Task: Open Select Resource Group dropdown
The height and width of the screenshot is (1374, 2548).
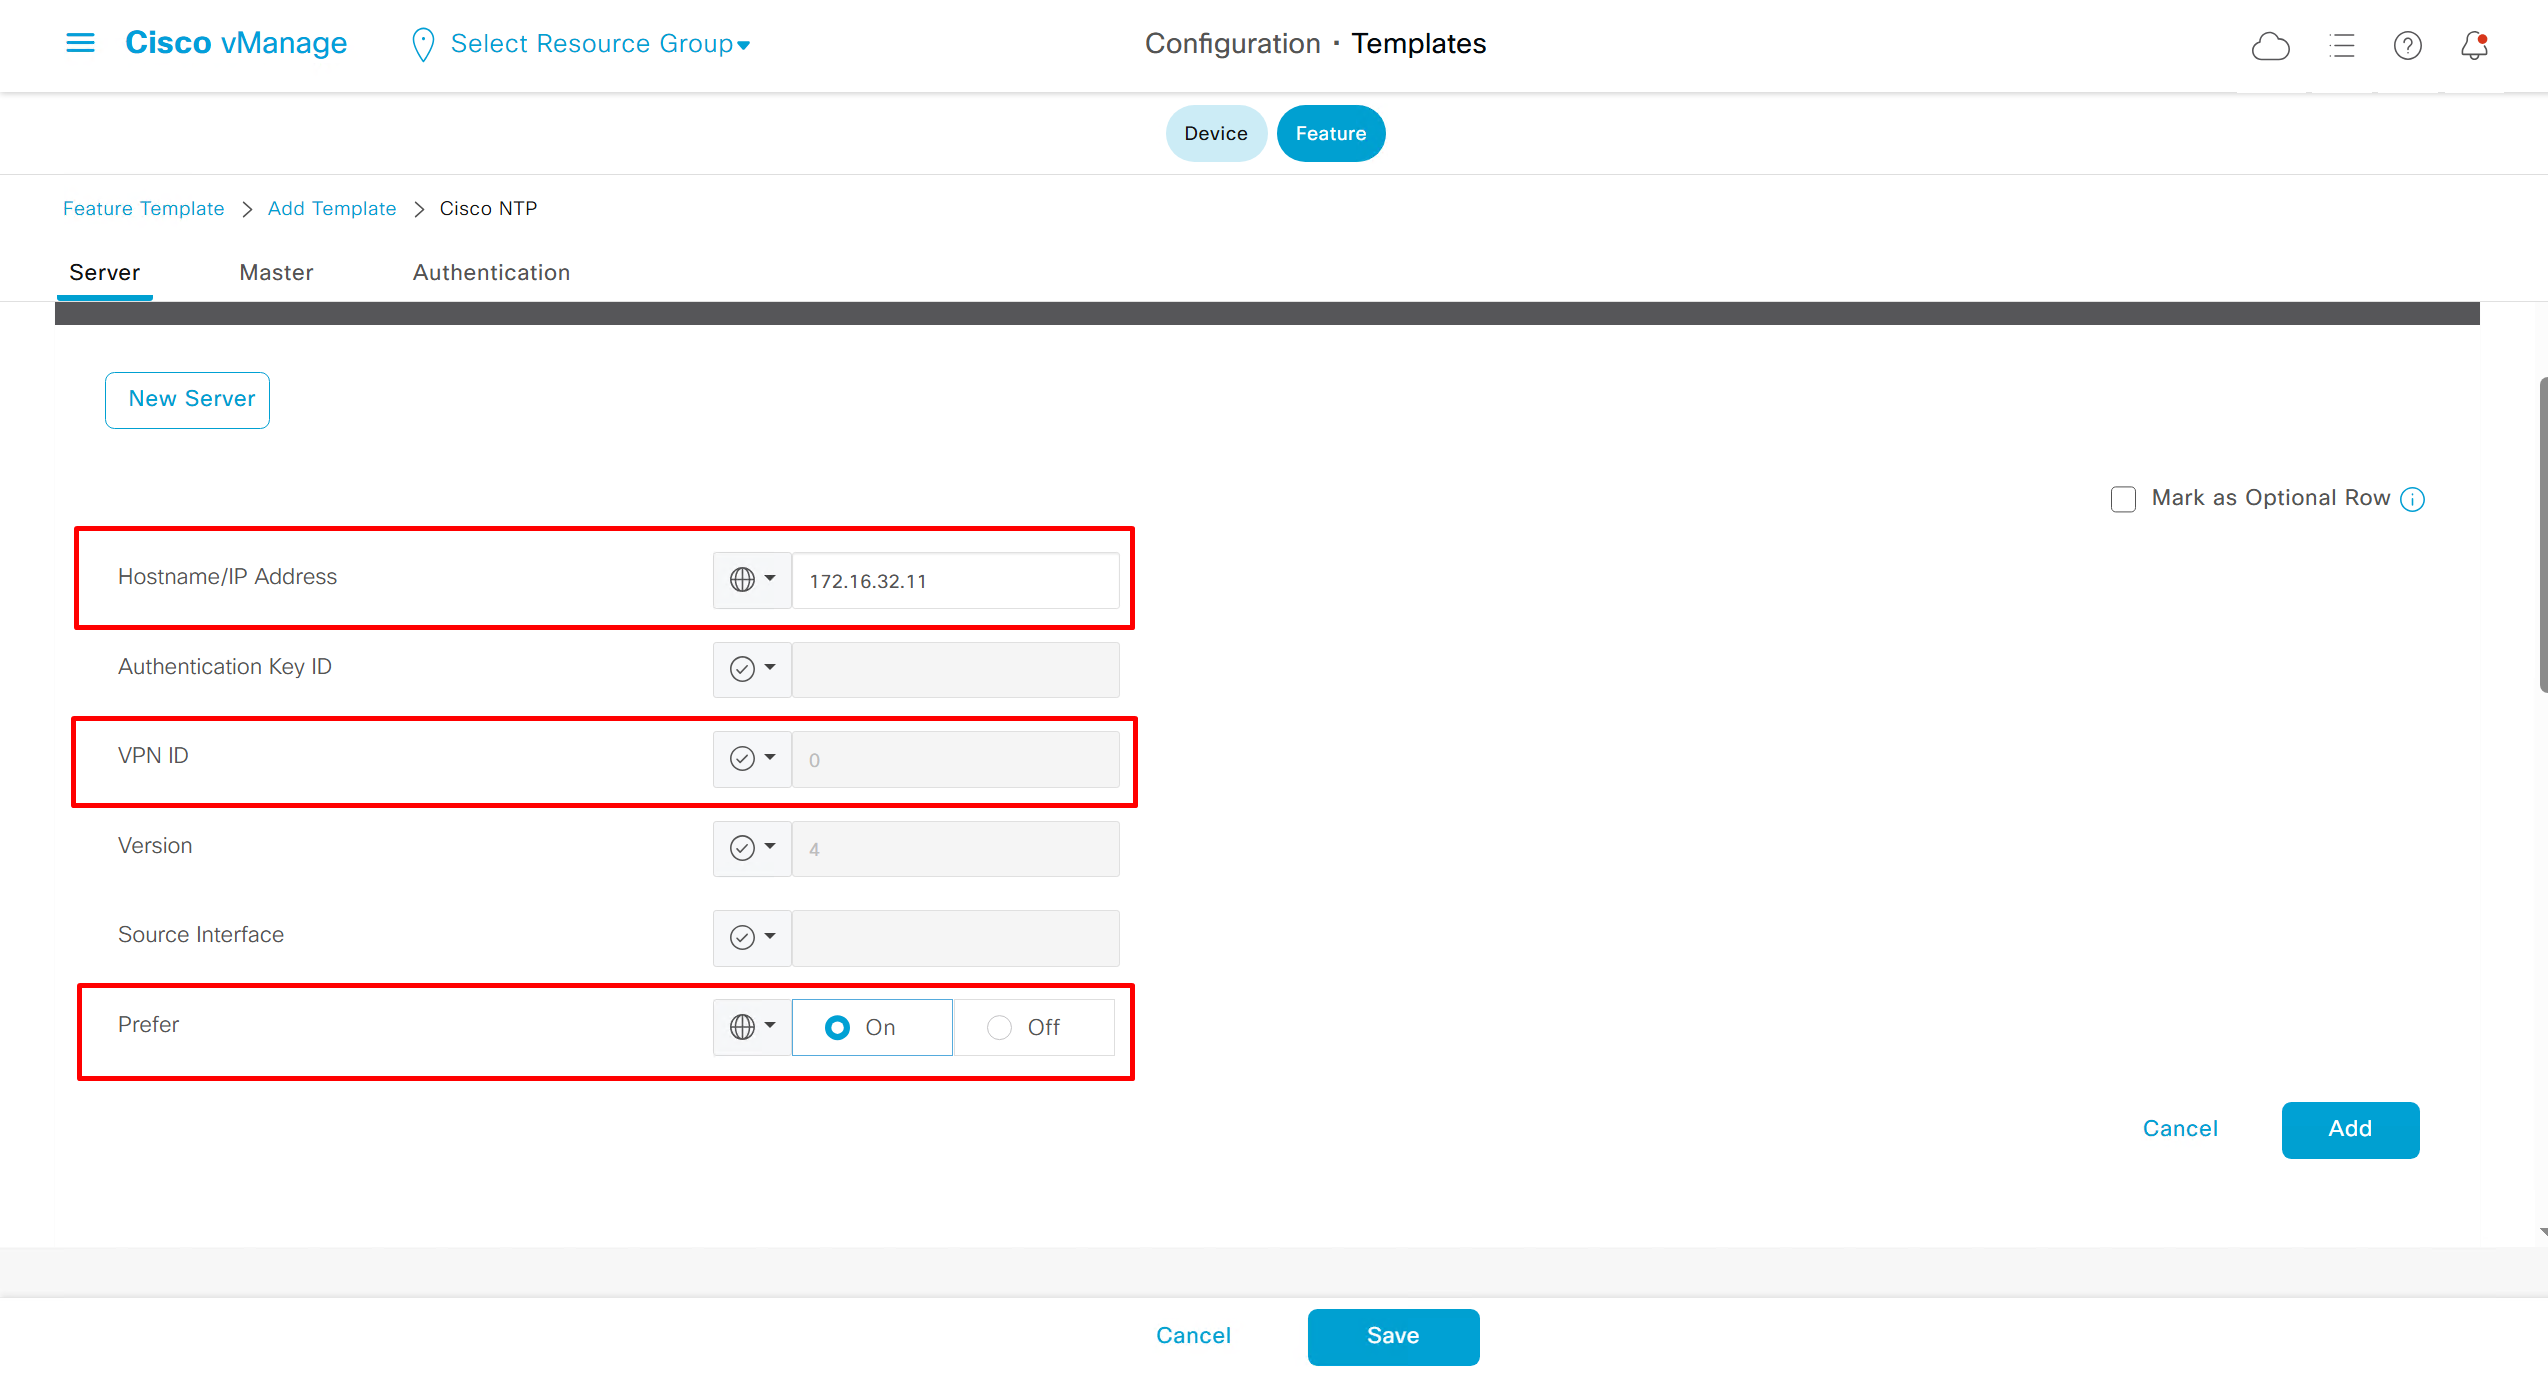Action: tap(600, 44)
